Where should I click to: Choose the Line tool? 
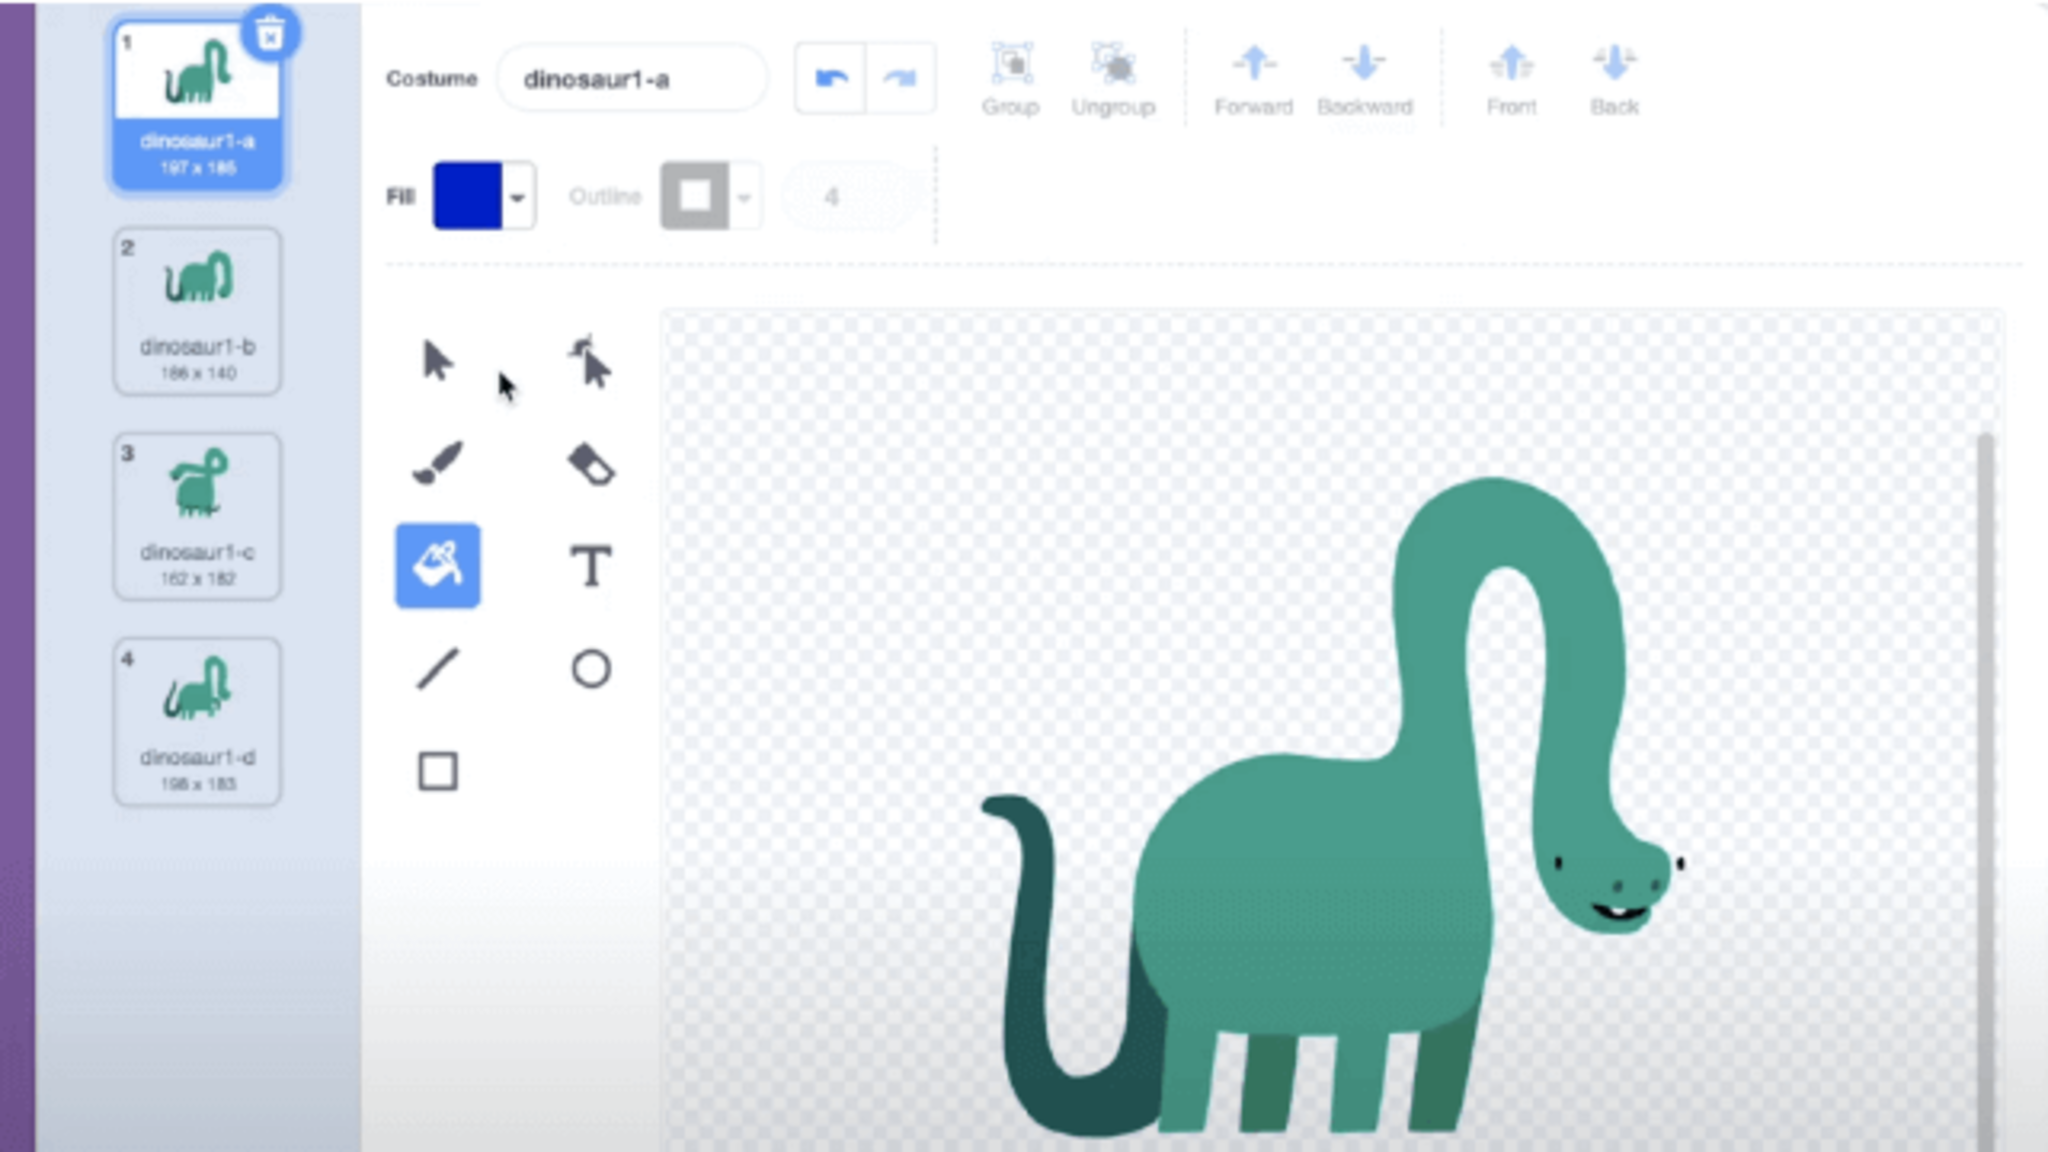pyautogui.click(x=437, y=669)
